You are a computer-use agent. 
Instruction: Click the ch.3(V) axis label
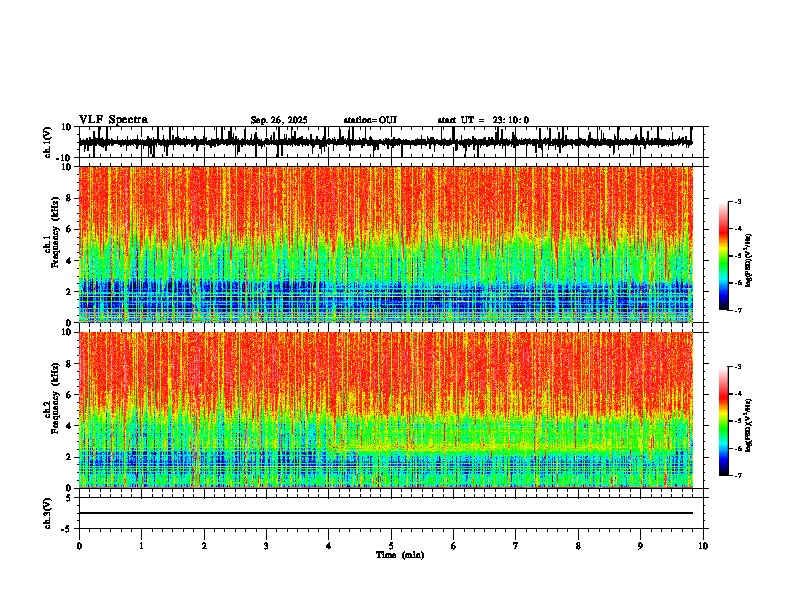(x=48, y=513)
